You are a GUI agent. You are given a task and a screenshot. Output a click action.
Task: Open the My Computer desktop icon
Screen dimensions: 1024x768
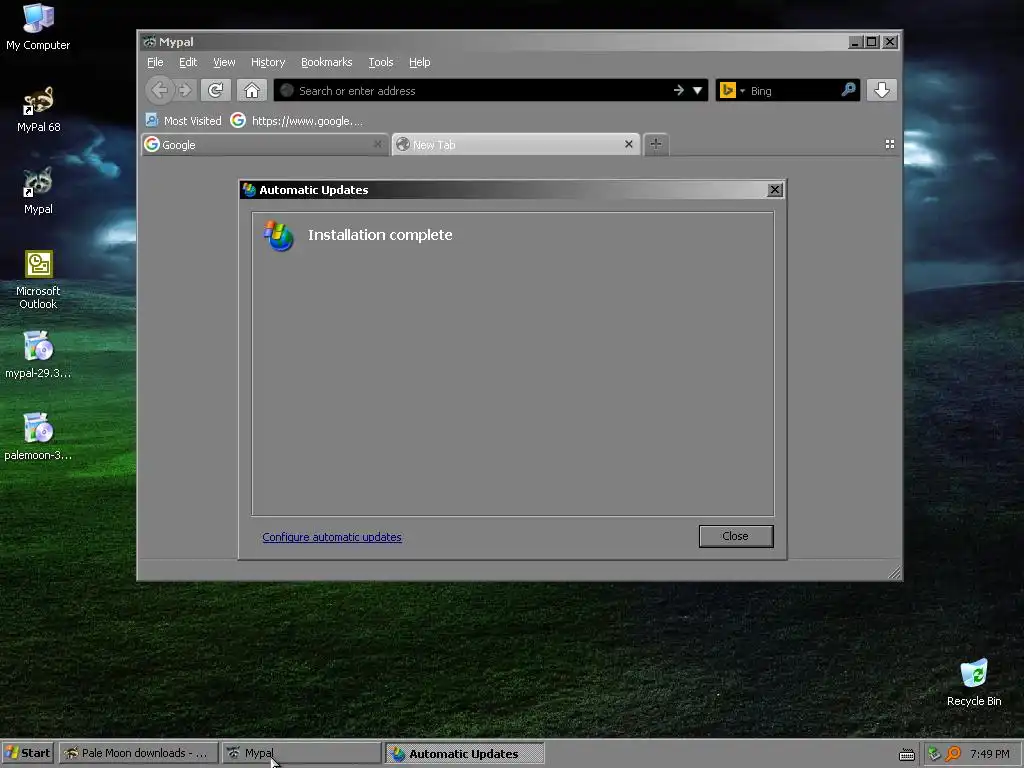pos(38,26)
